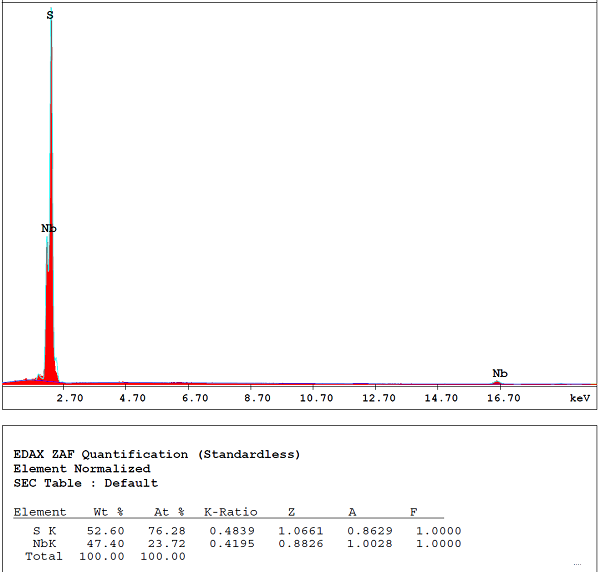Click the 14.70 axis tick label
600x572 pixels.
[x=441, y=398]
